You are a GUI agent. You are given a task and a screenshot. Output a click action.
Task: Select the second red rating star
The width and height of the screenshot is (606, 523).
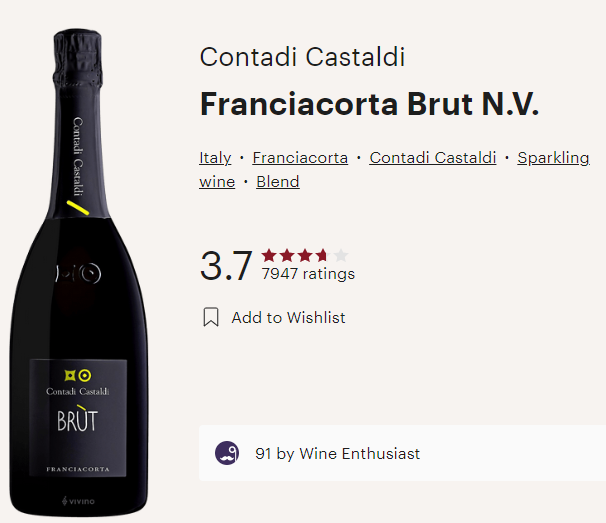pyautogui.click(x=287, y=256)
